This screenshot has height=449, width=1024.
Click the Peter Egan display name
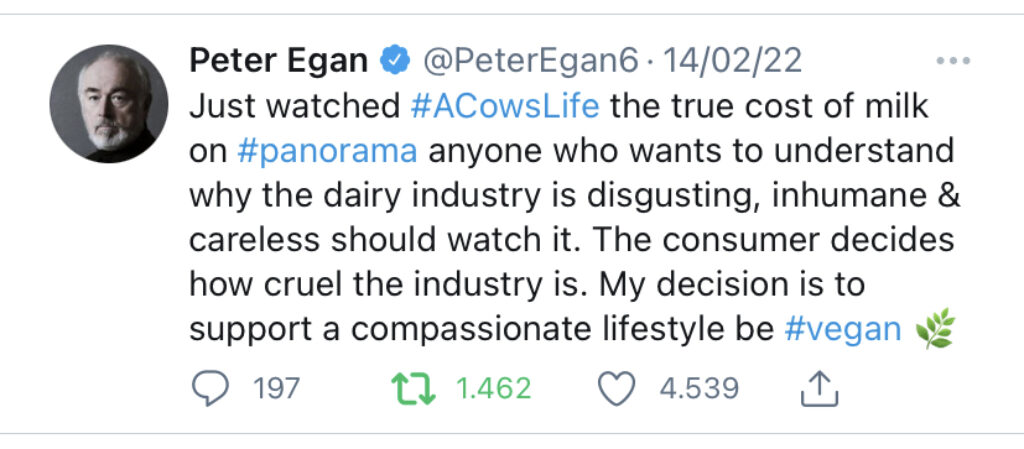click(x=279, y=61)
